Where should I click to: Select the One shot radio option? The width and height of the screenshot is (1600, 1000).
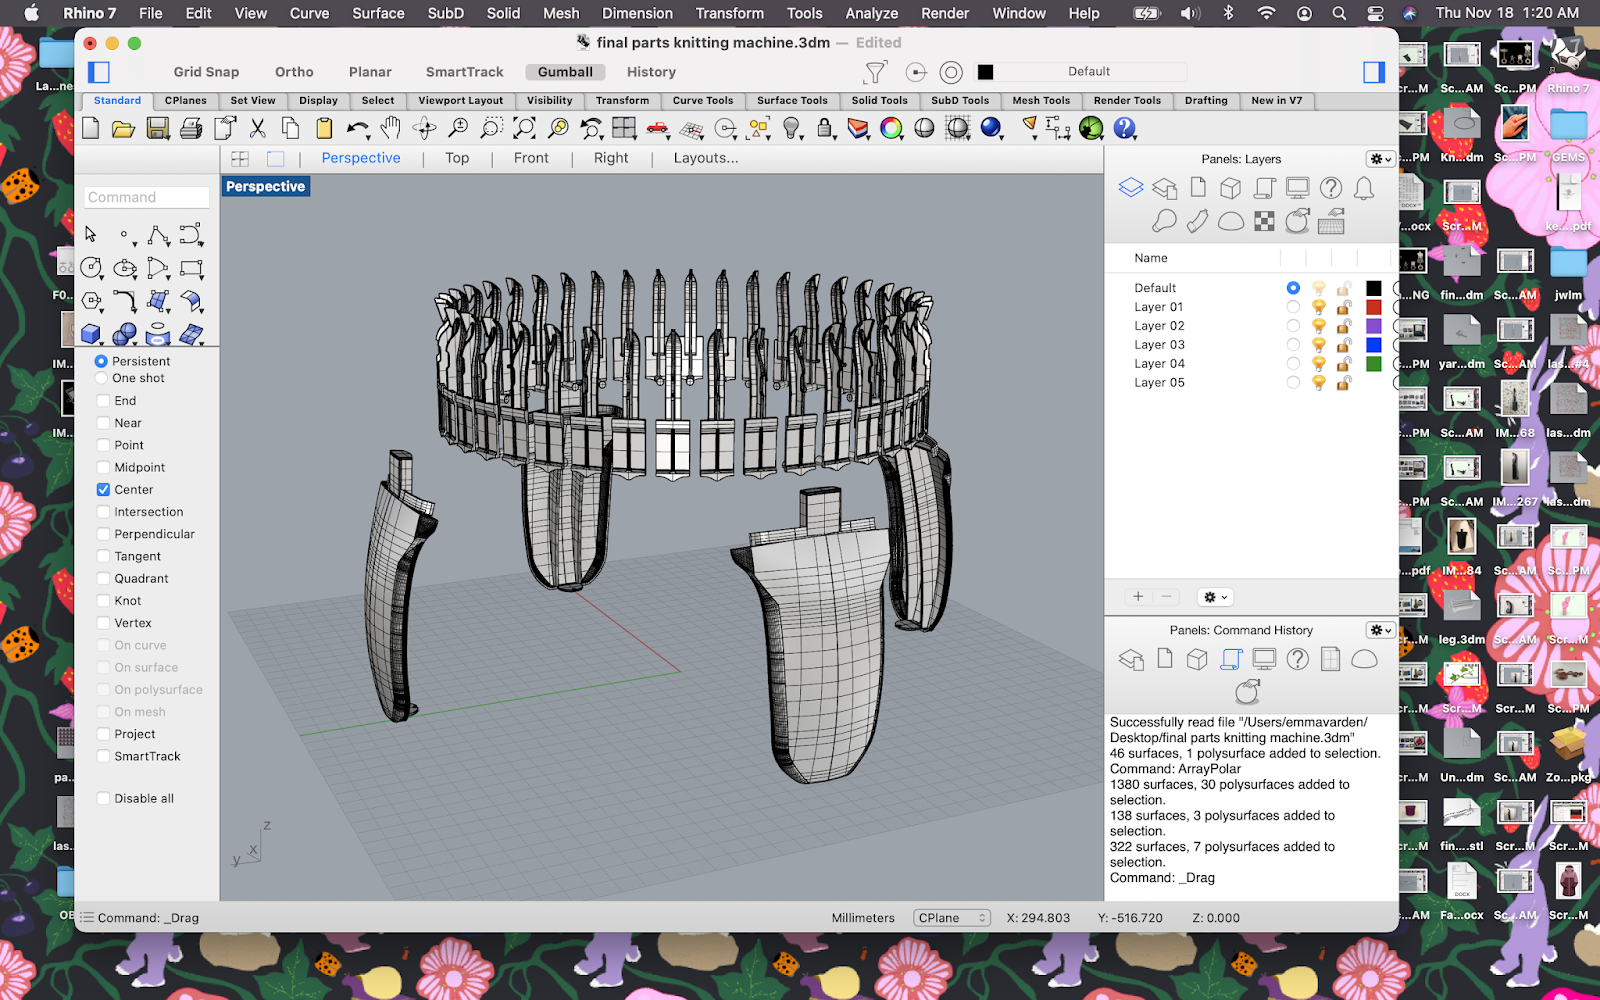(101, 378)
